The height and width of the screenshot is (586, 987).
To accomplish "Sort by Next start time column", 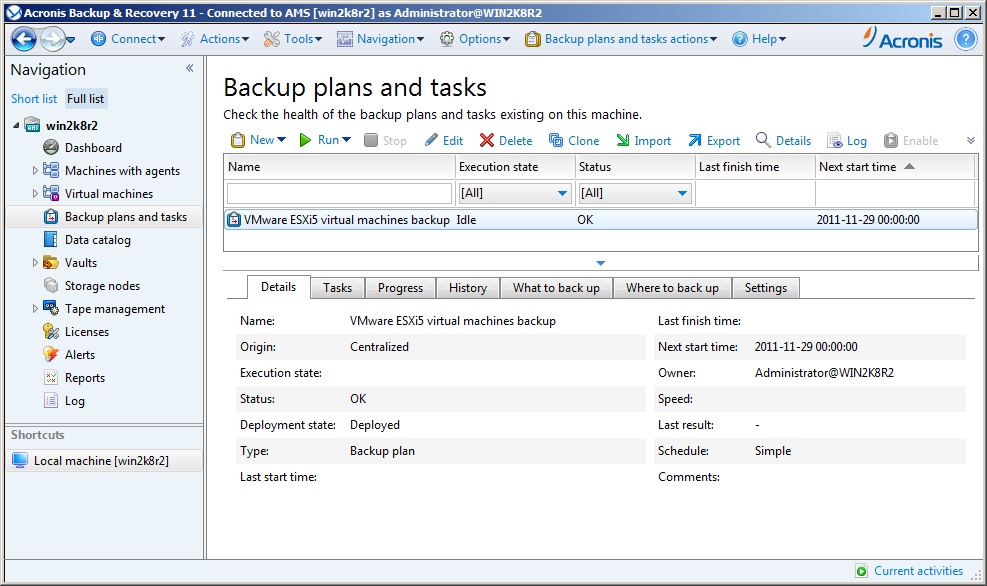I will [x=895, y=167].
